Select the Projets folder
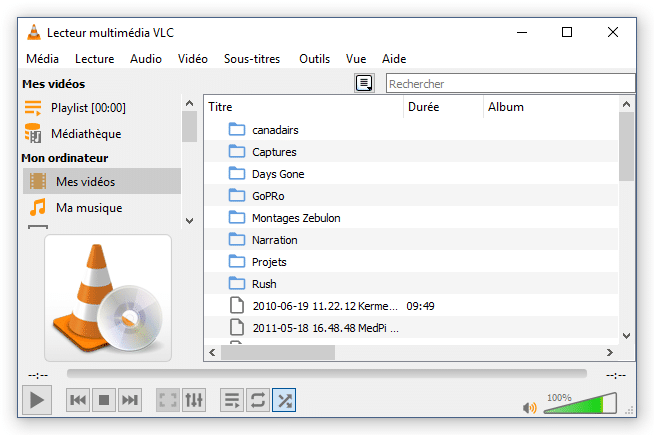 click(411, 262)
